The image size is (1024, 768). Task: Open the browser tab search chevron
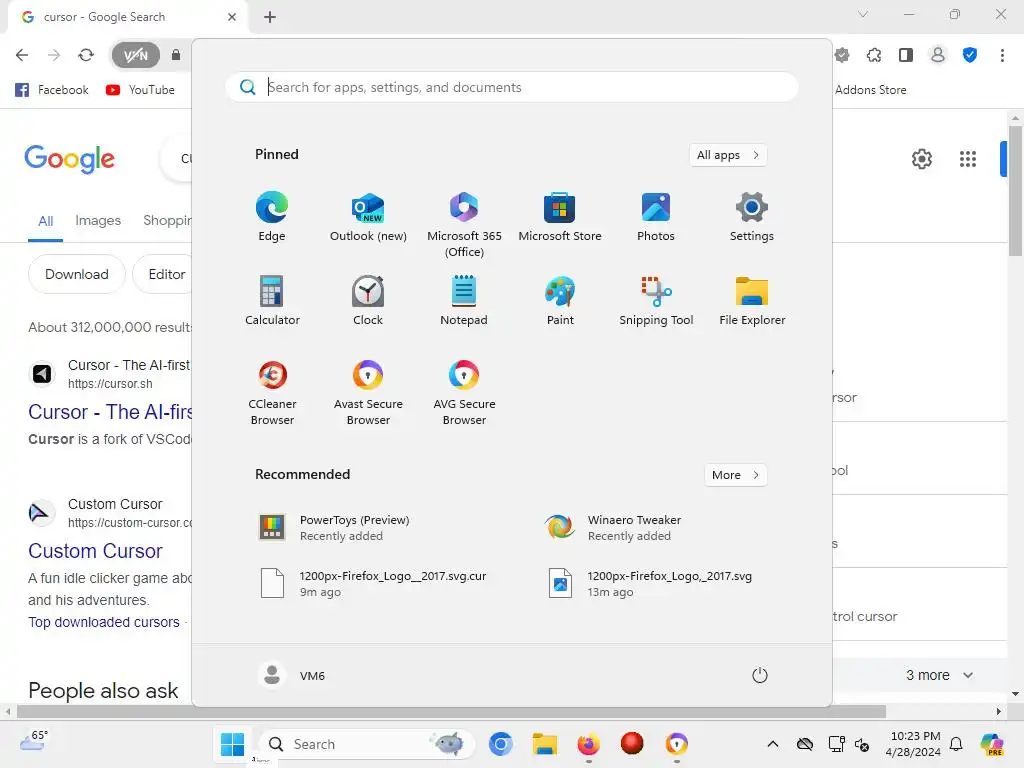pyautogui.click(x=863, y=14)
